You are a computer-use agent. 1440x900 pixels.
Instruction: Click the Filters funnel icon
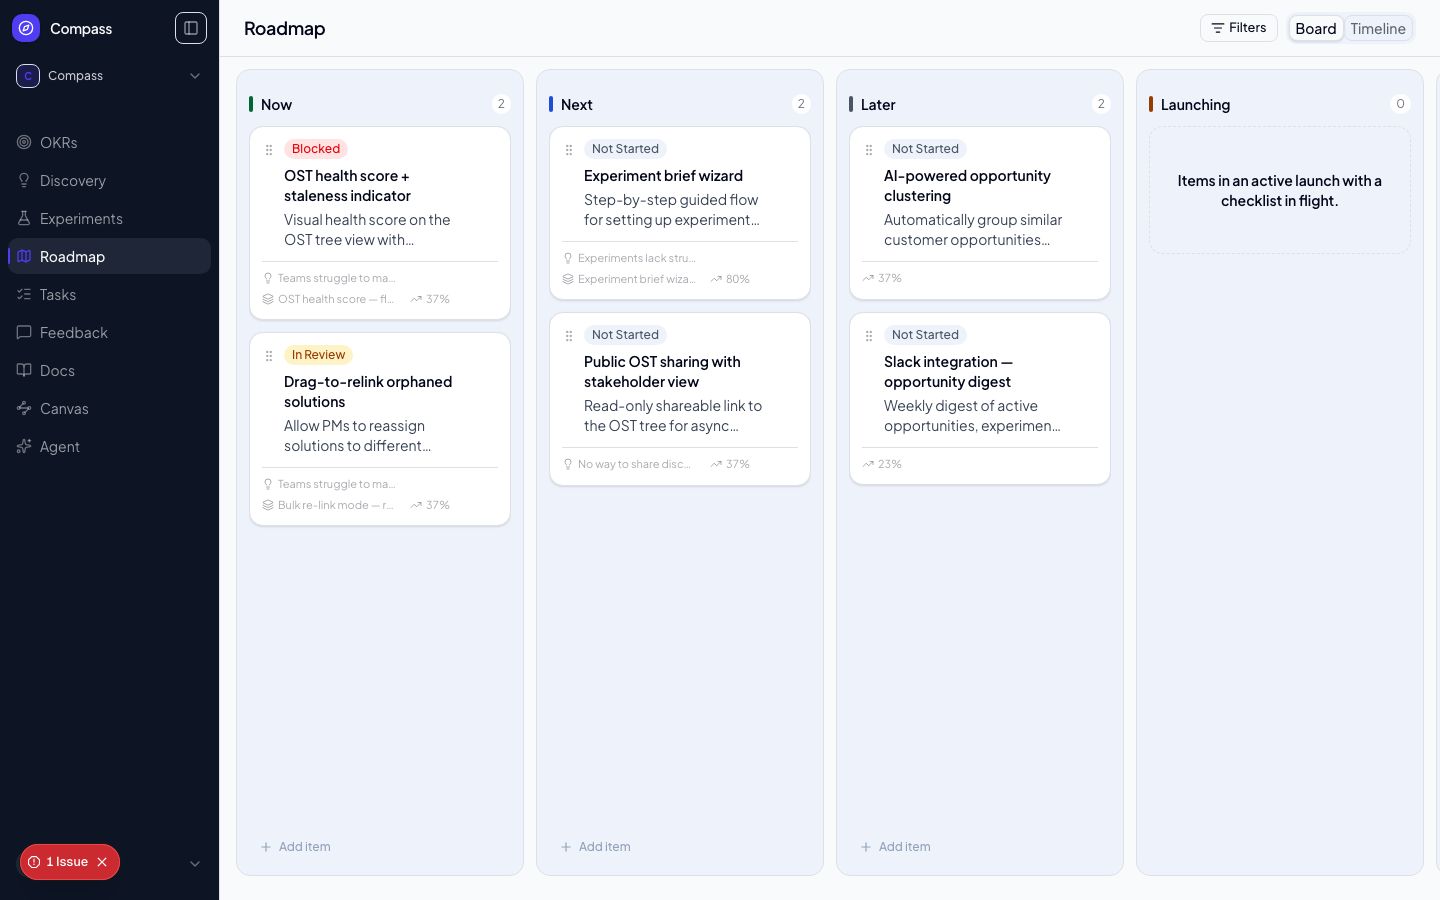click(x=1218, y=28)
